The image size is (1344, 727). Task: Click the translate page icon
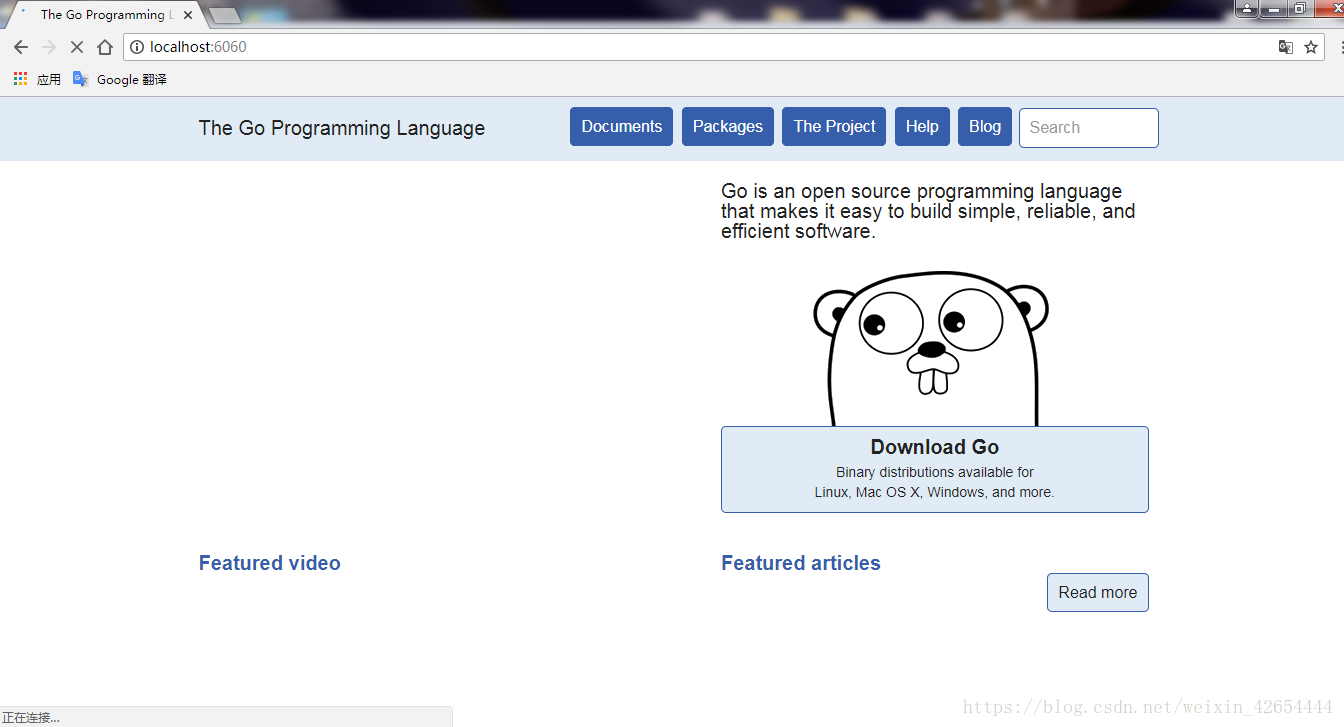[1286, 47]
